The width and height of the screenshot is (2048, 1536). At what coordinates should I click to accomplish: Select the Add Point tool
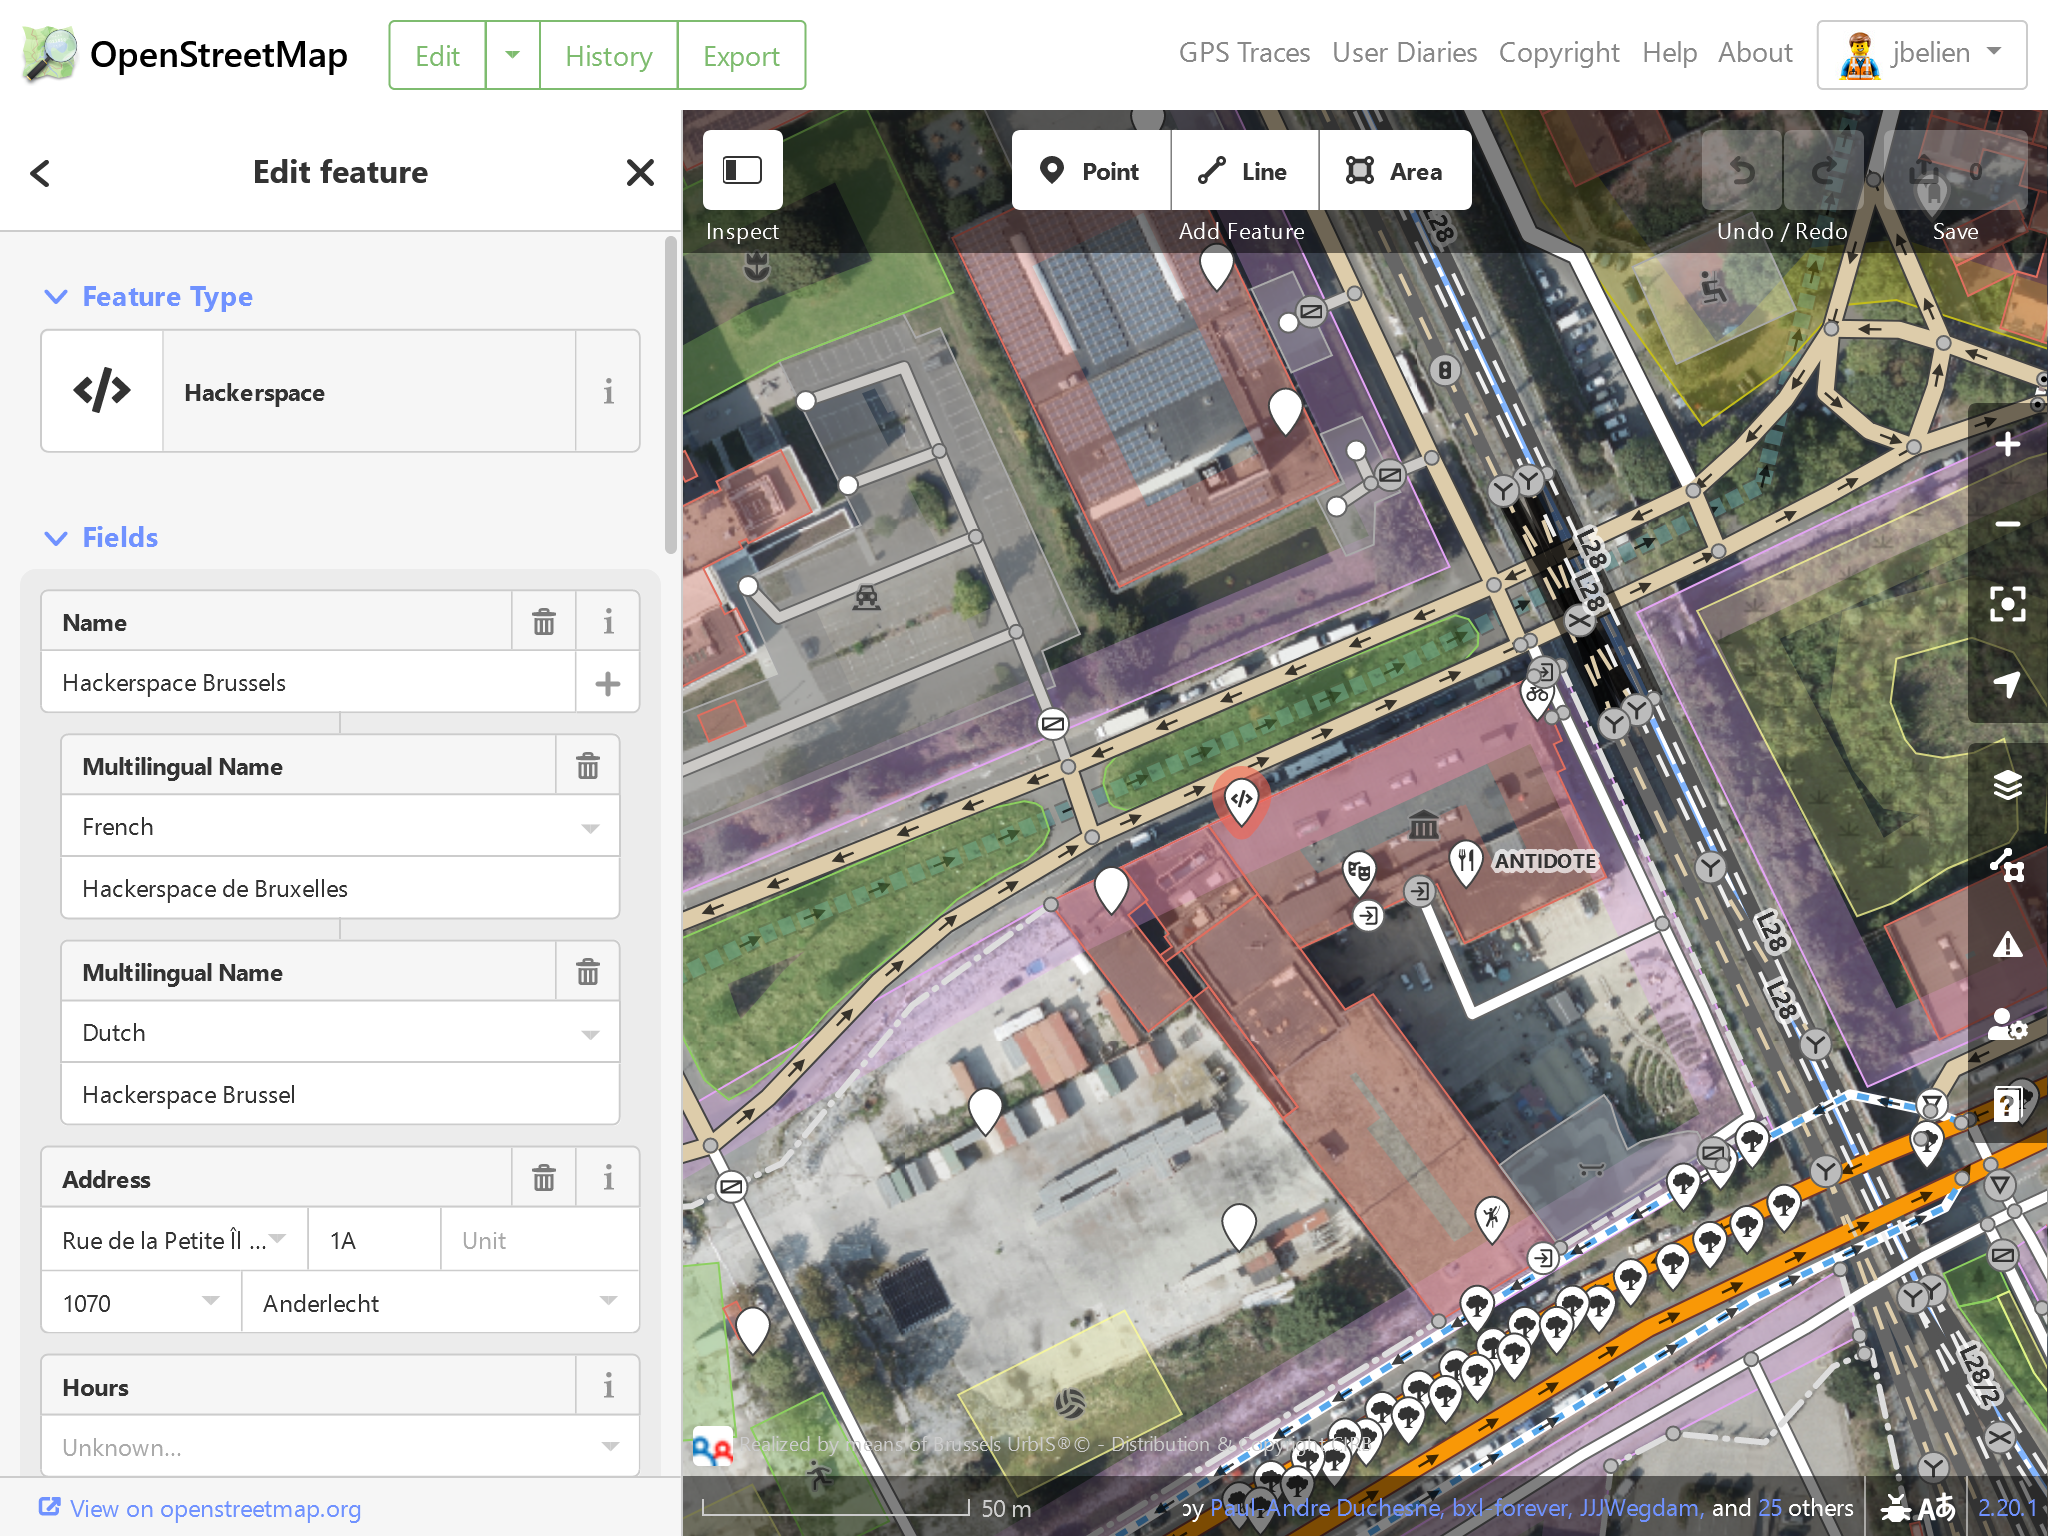click(x=1091, y=171)
